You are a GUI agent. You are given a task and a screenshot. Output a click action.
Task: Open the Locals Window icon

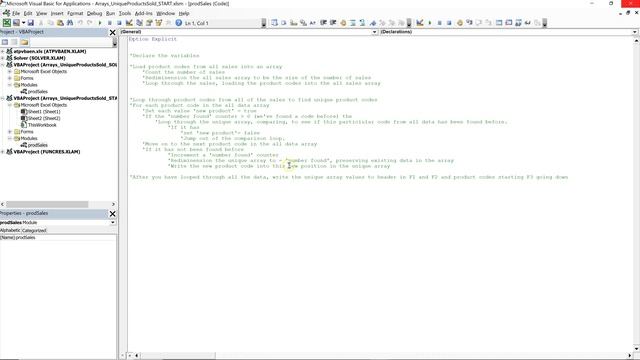(x=499, y=23)
